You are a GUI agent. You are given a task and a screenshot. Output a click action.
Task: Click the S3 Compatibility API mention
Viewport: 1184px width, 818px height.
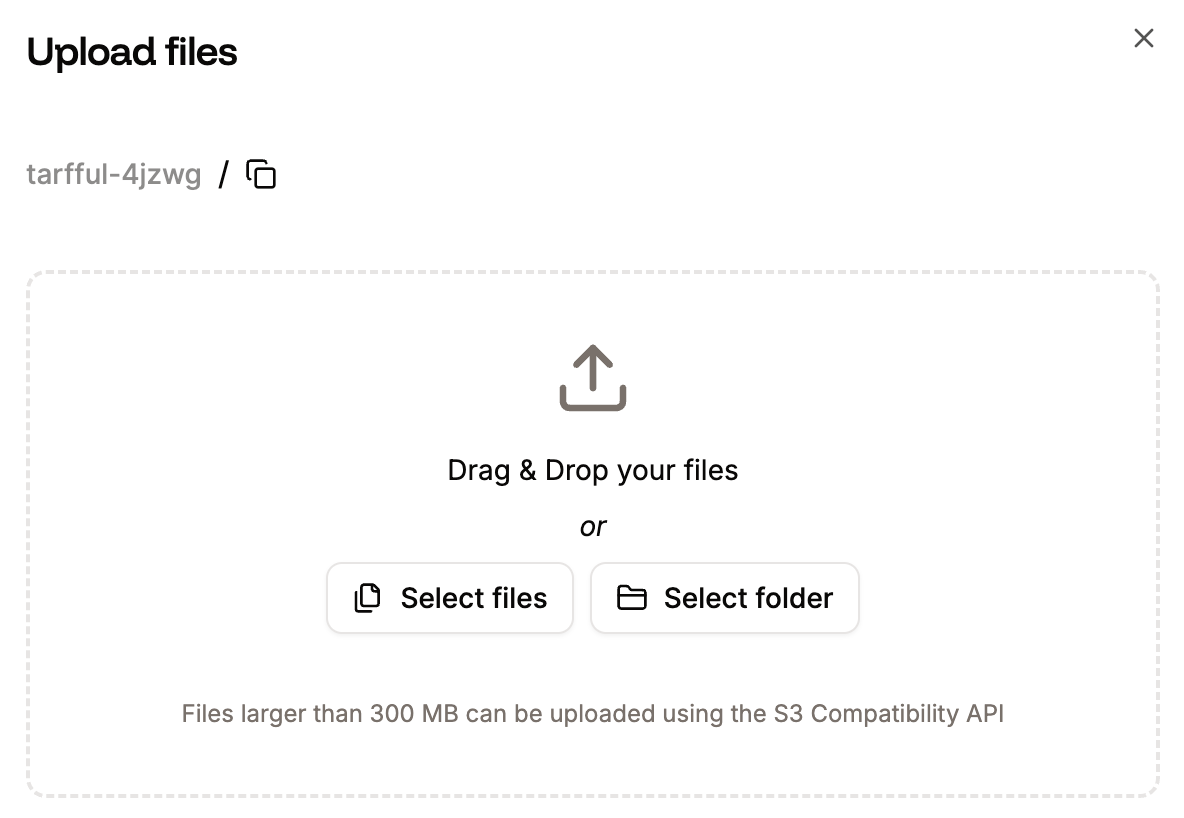[890, 714]
